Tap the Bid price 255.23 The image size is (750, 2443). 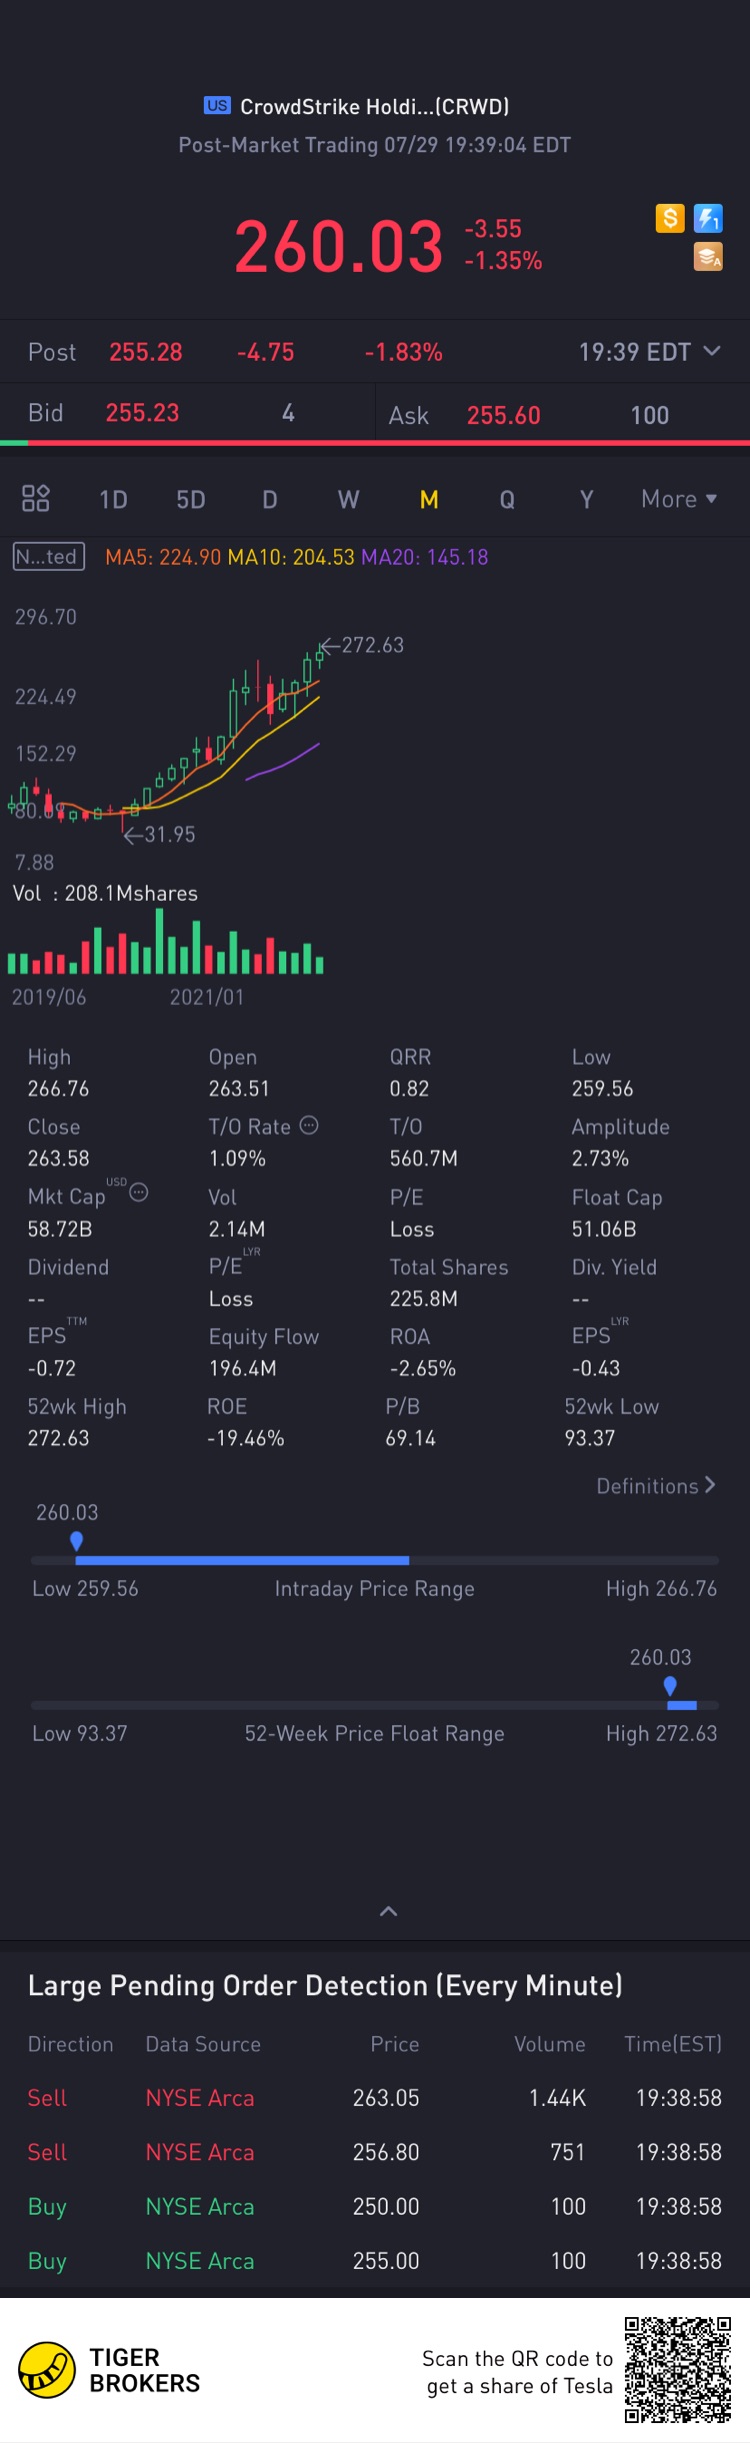tap(143, 413)
